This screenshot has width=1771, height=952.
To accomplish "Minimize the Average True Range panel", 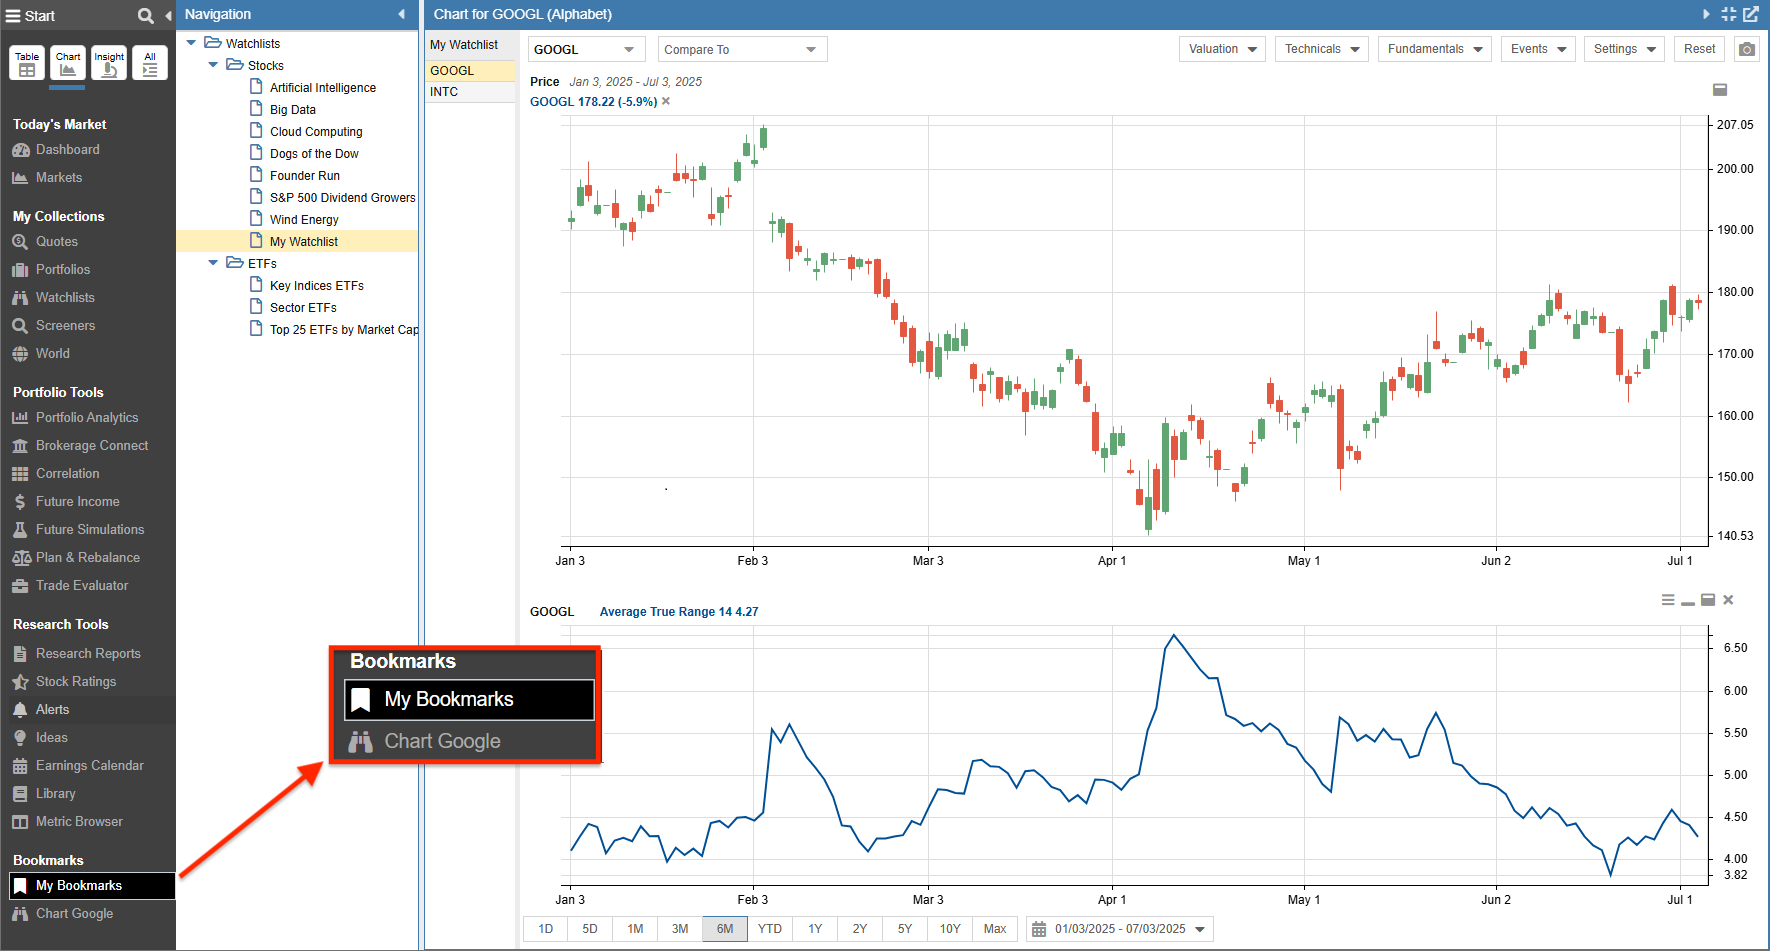I will coord(1688,601).
